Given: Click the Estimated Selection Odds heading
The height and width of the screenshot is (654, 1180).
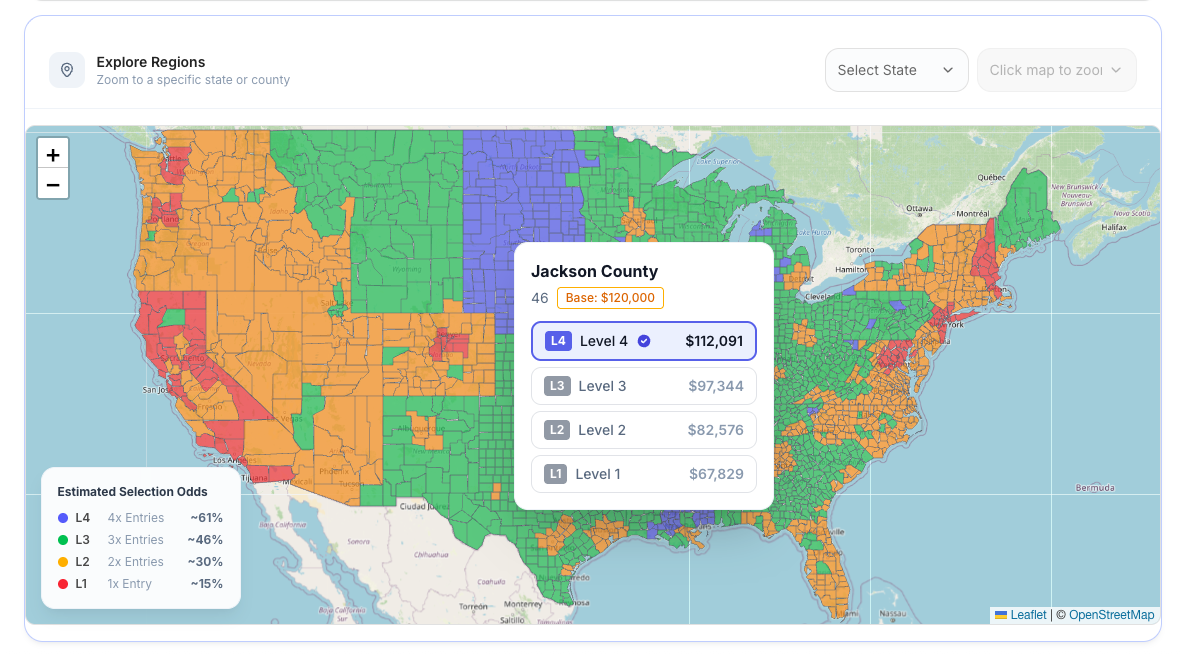Looking at the screenshot, I should coord(132,491).
